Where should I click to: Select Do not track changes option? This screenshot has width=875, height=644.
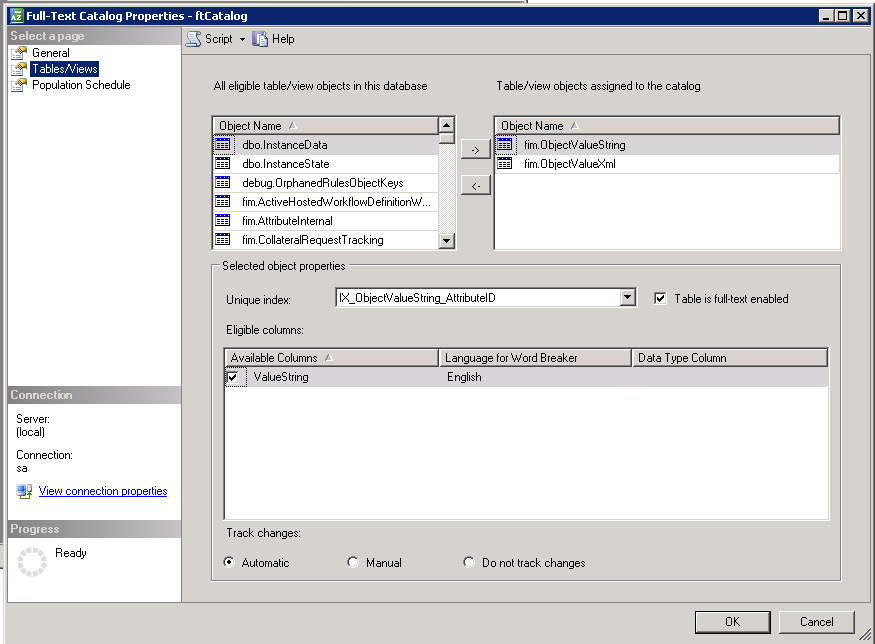tap(469, 562)
